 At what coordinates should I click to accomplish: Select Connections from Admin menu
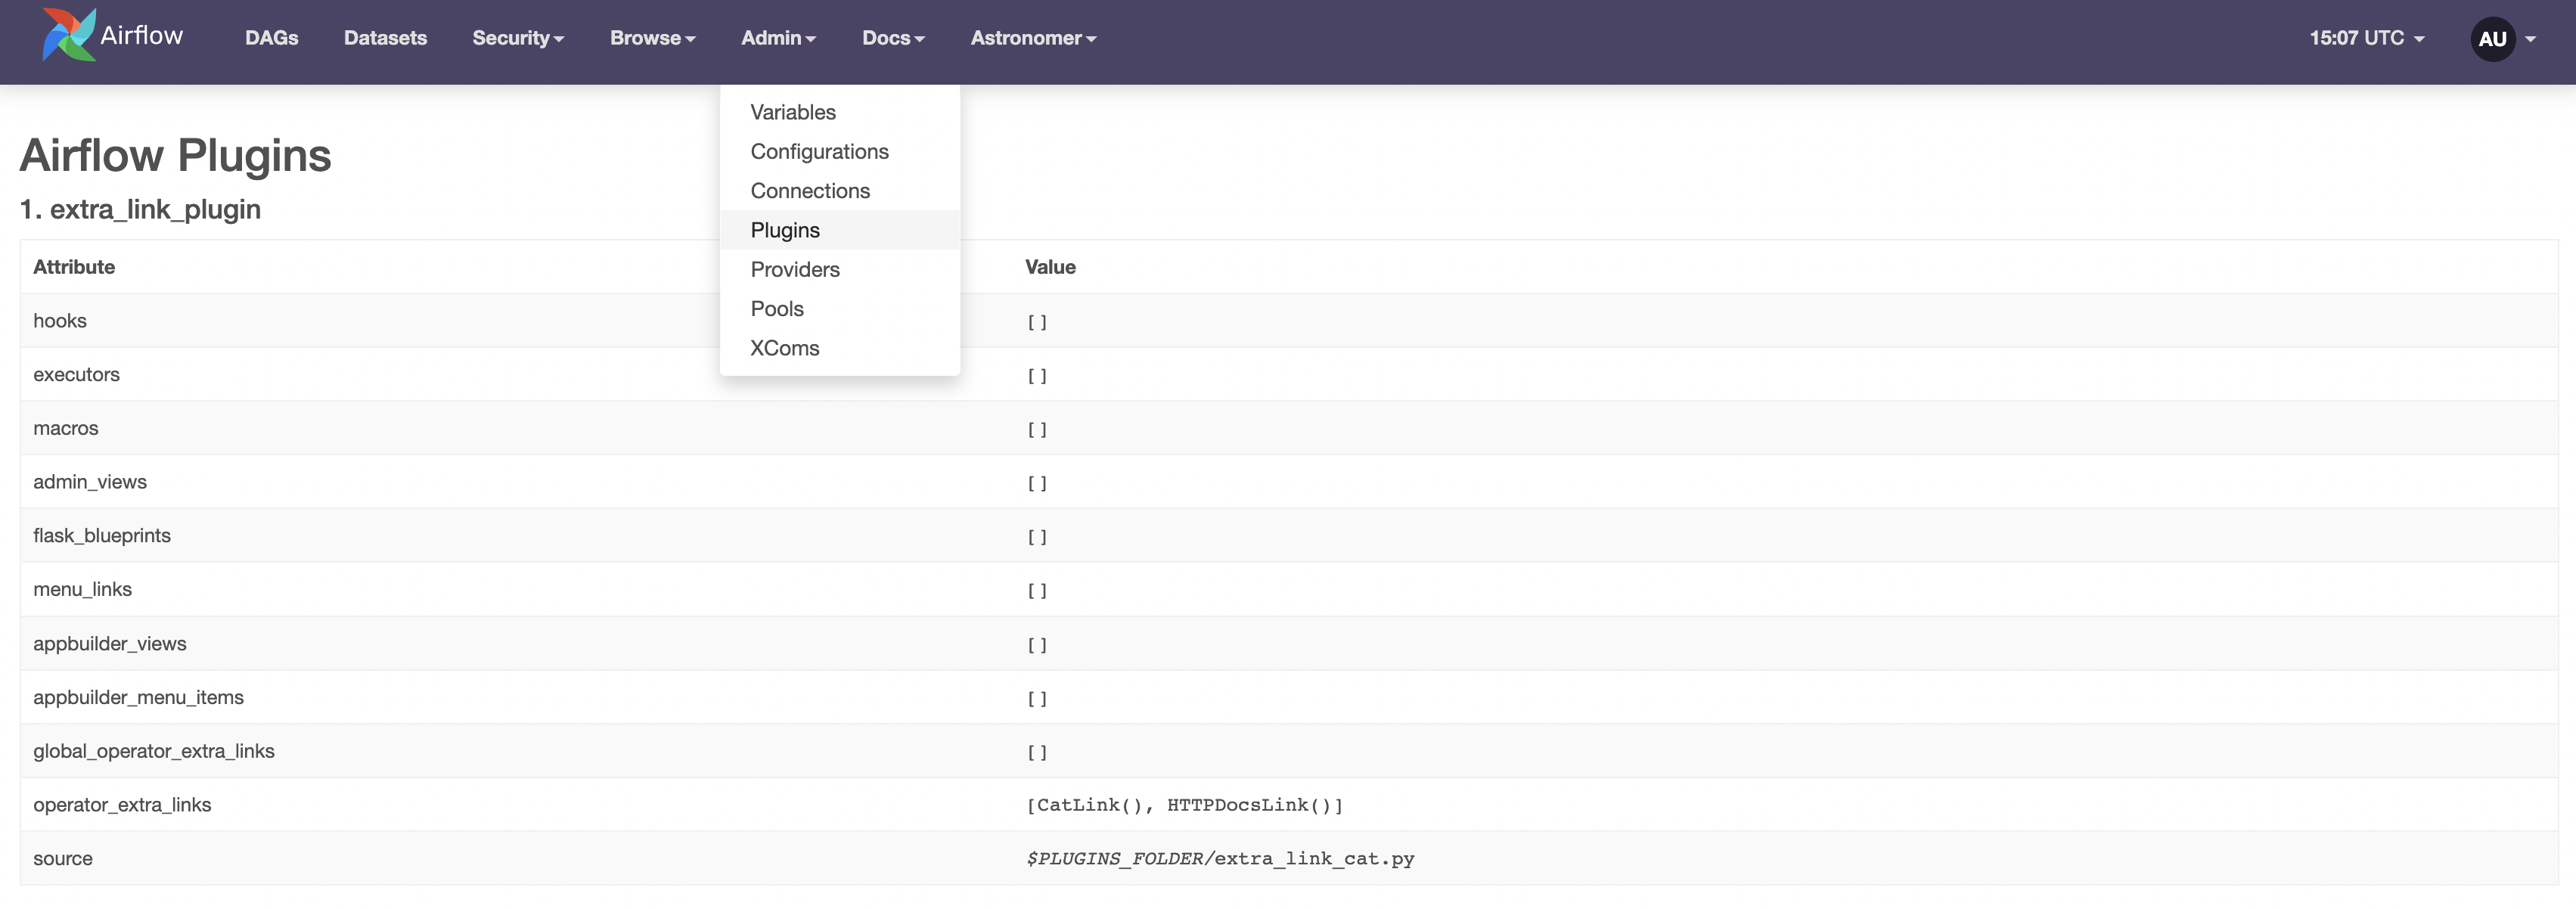808,189
